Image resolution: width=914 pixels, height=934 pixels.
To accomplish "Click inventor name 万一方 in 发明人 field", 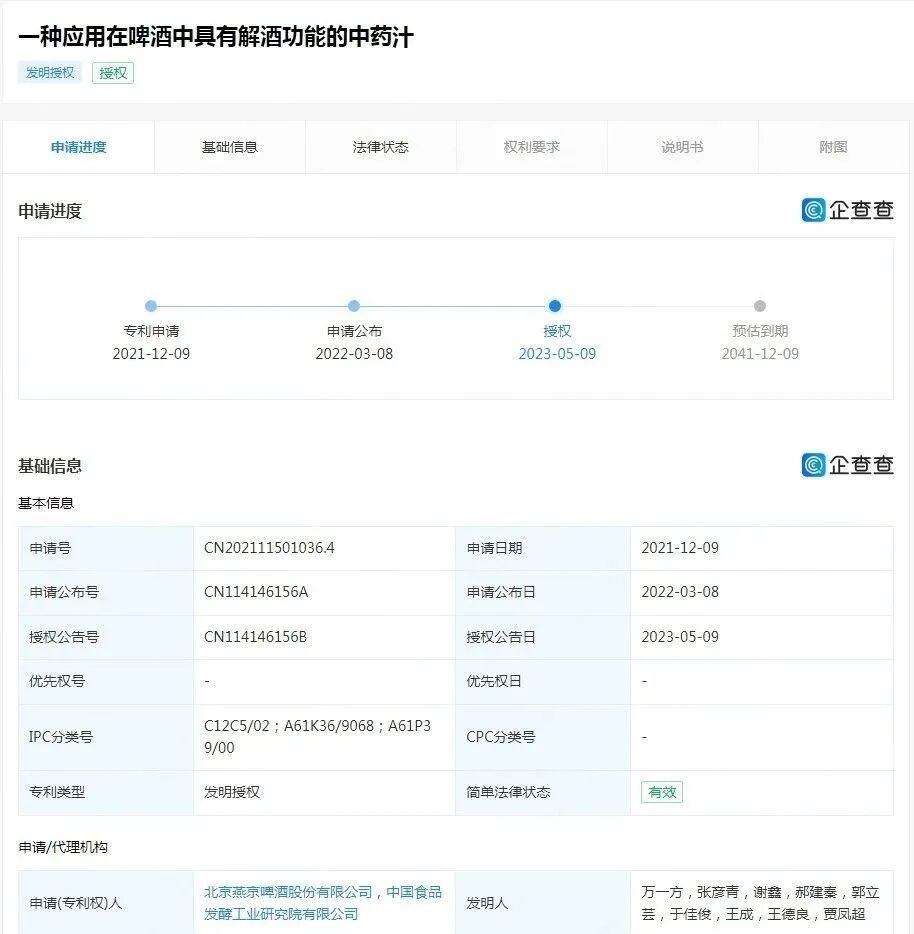I will 659,892.
